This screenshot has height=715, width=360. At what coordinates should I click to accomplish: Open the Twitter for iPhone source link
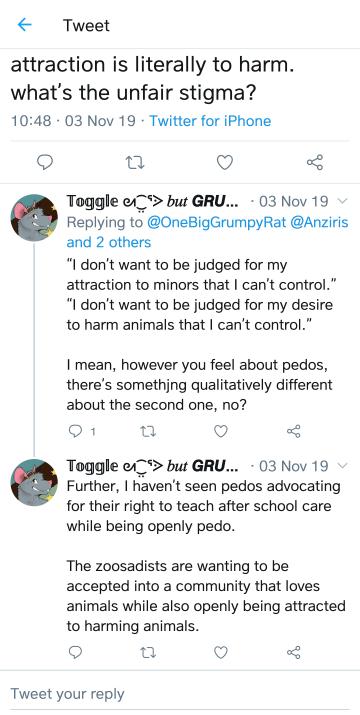point(210,121)
